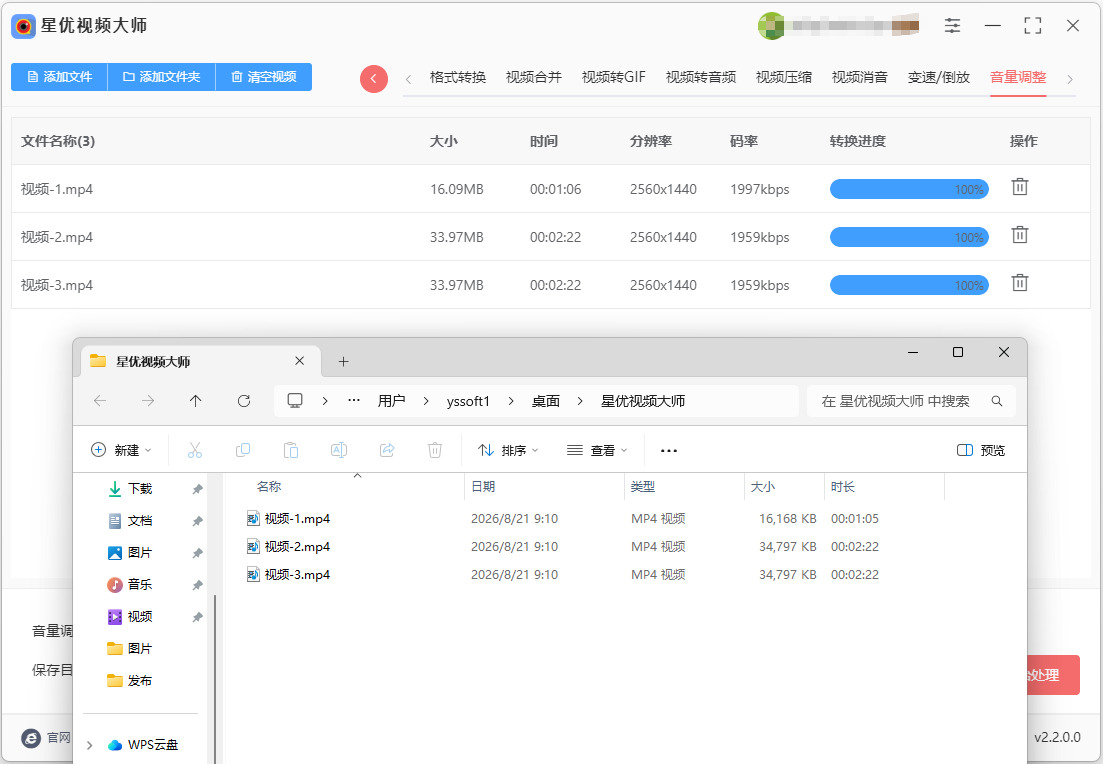Open 音乐 in the Explorer sidebar

pyautogui.click(x=140, y=585)
